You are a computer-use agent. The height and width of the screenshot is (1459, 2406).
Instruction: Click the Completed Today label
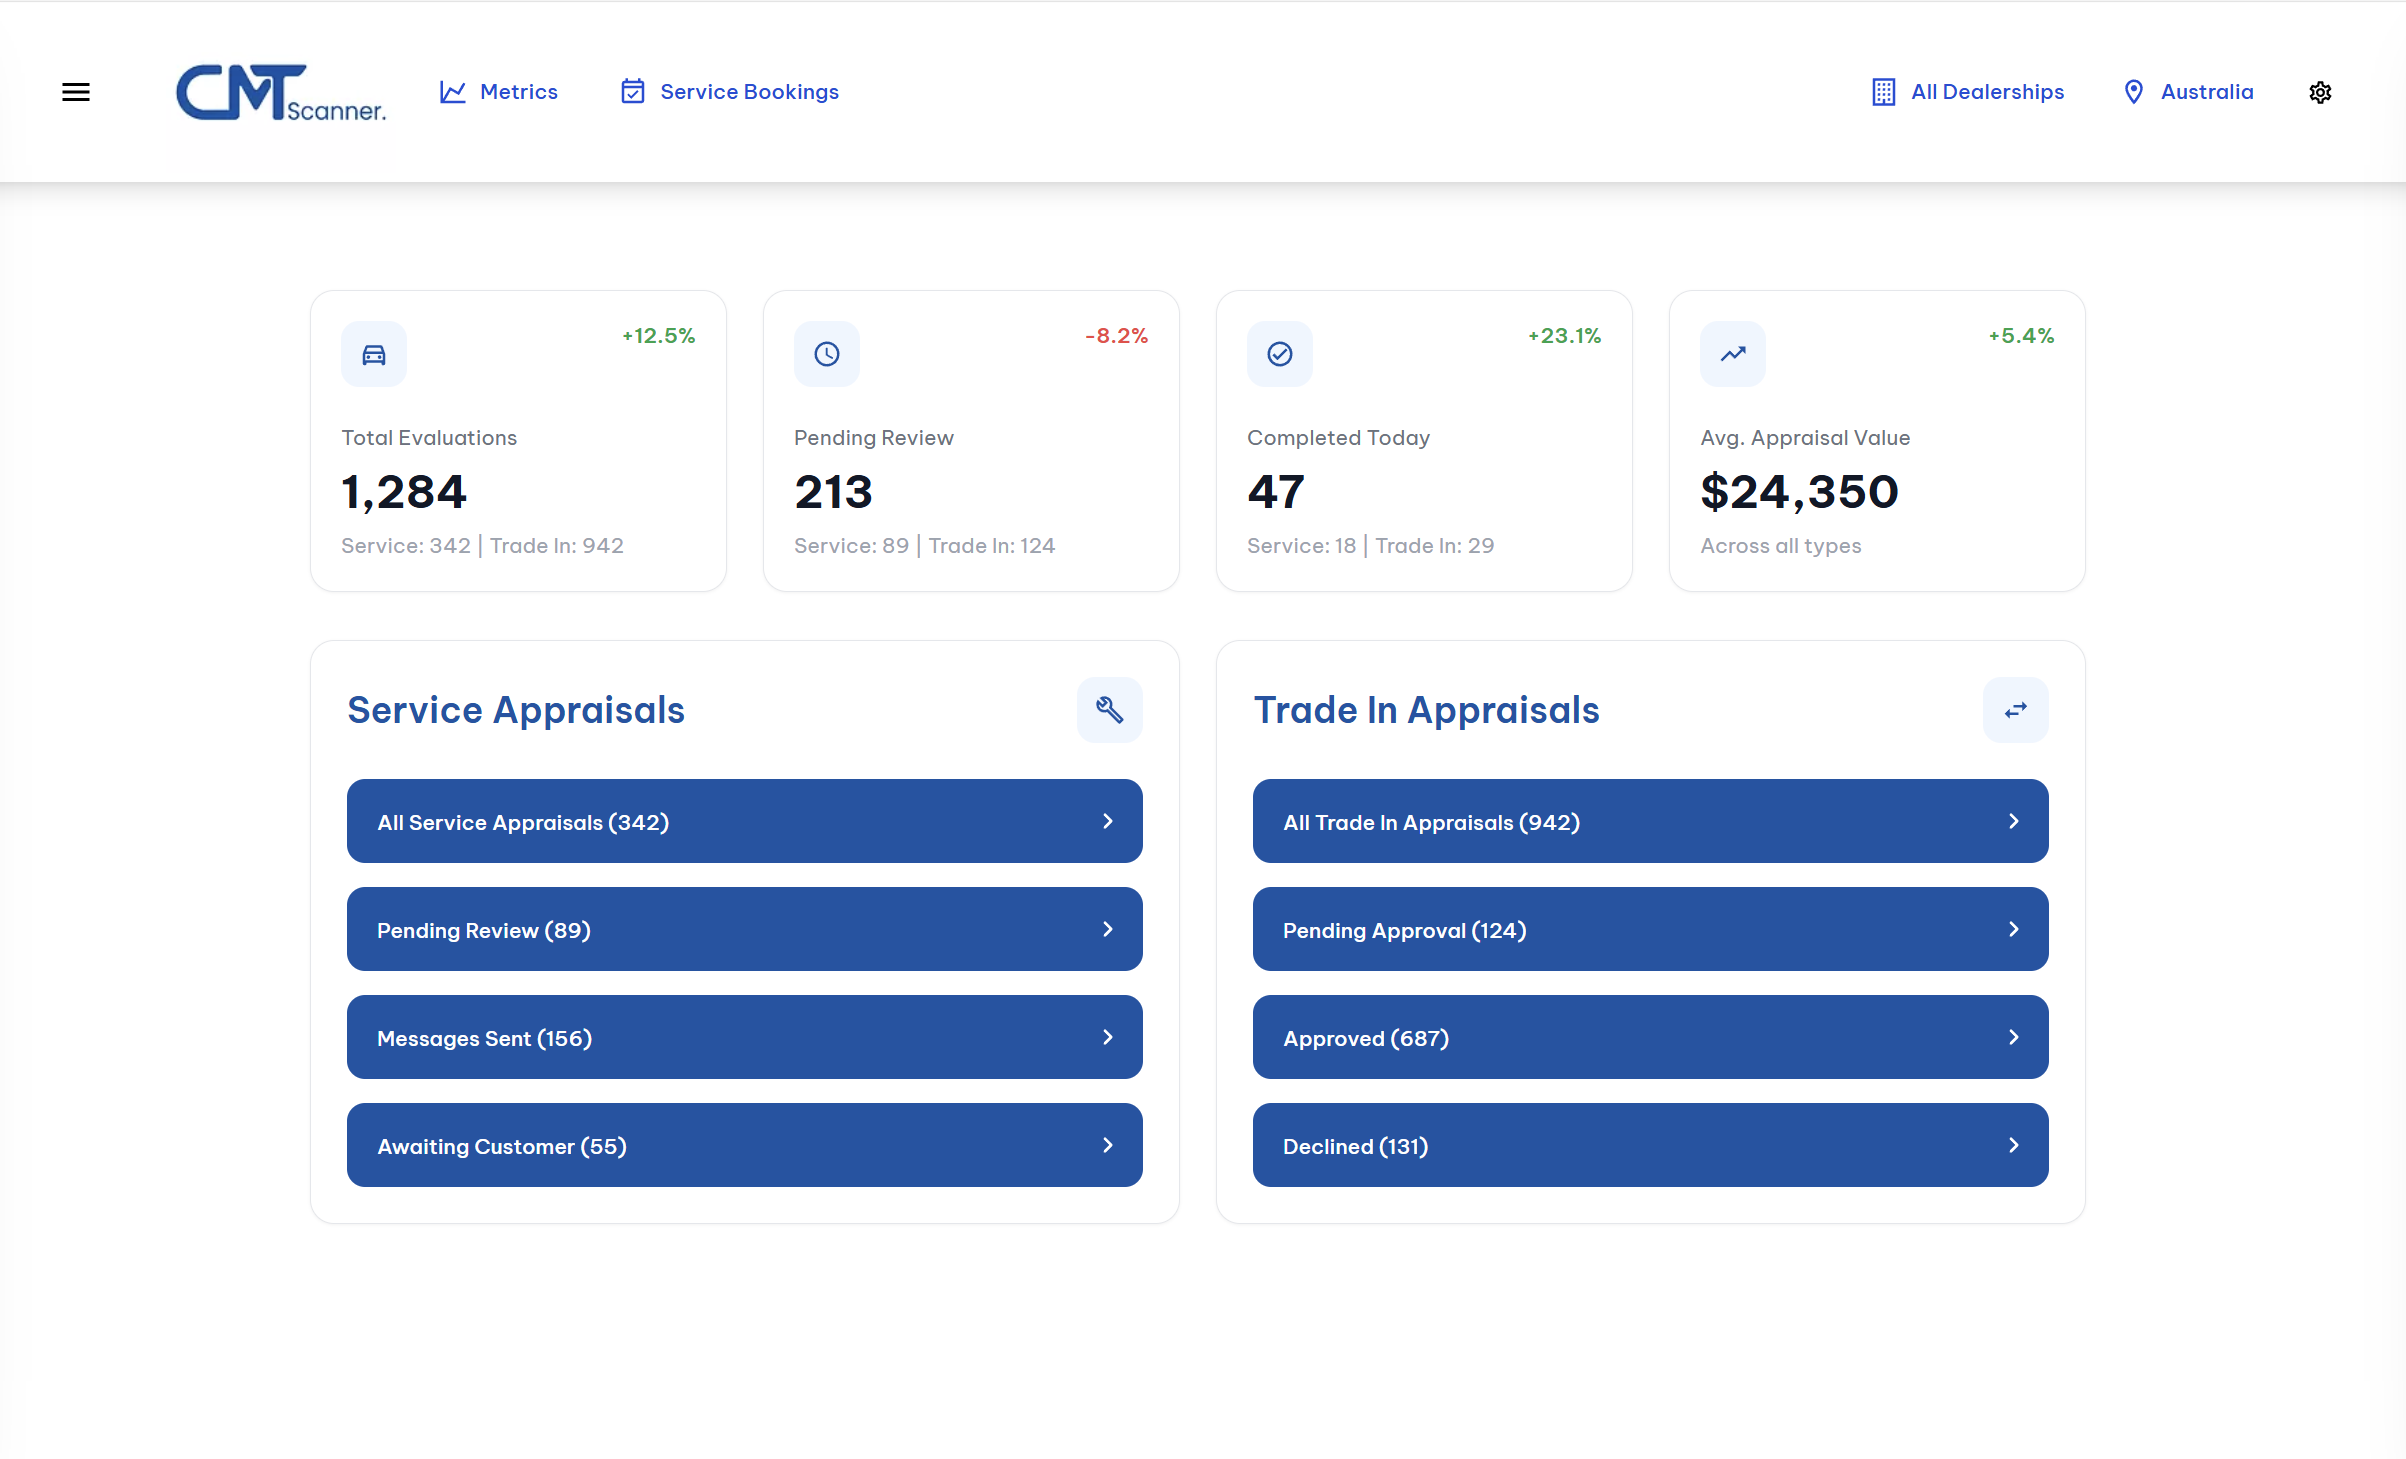pyautogui.click(x=1338, y=438)
